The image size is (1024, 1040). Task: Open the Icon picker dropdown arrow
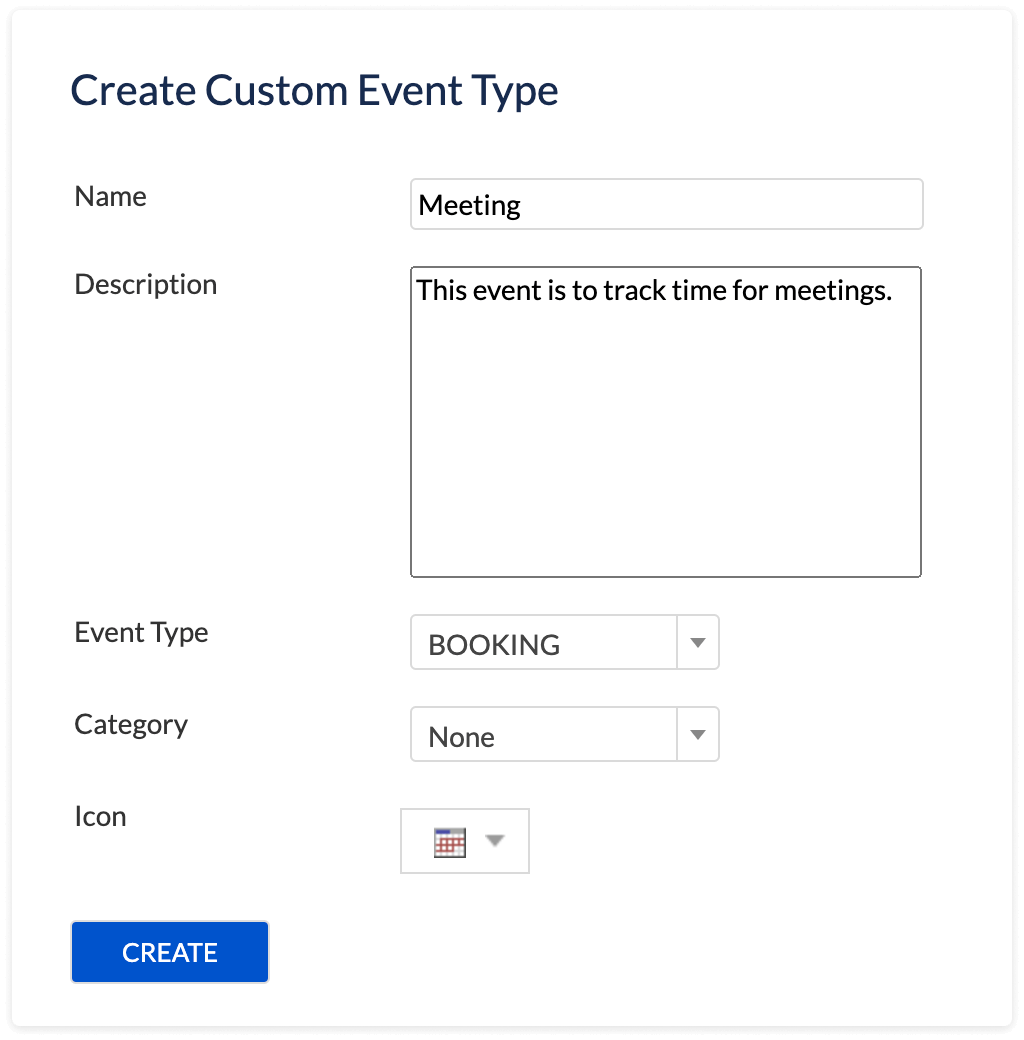tap(494, 841)
